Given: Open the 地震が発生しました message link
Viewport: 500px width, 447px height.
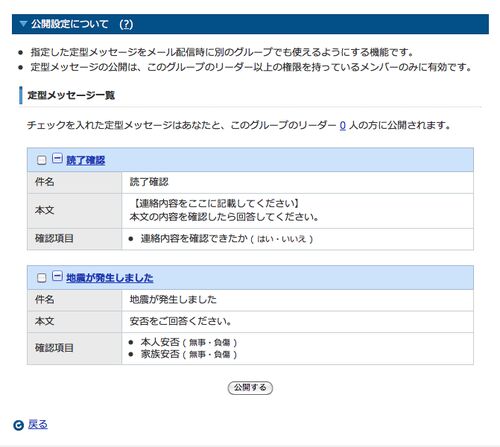Looking at the screenshot, I should coord(110,278).
